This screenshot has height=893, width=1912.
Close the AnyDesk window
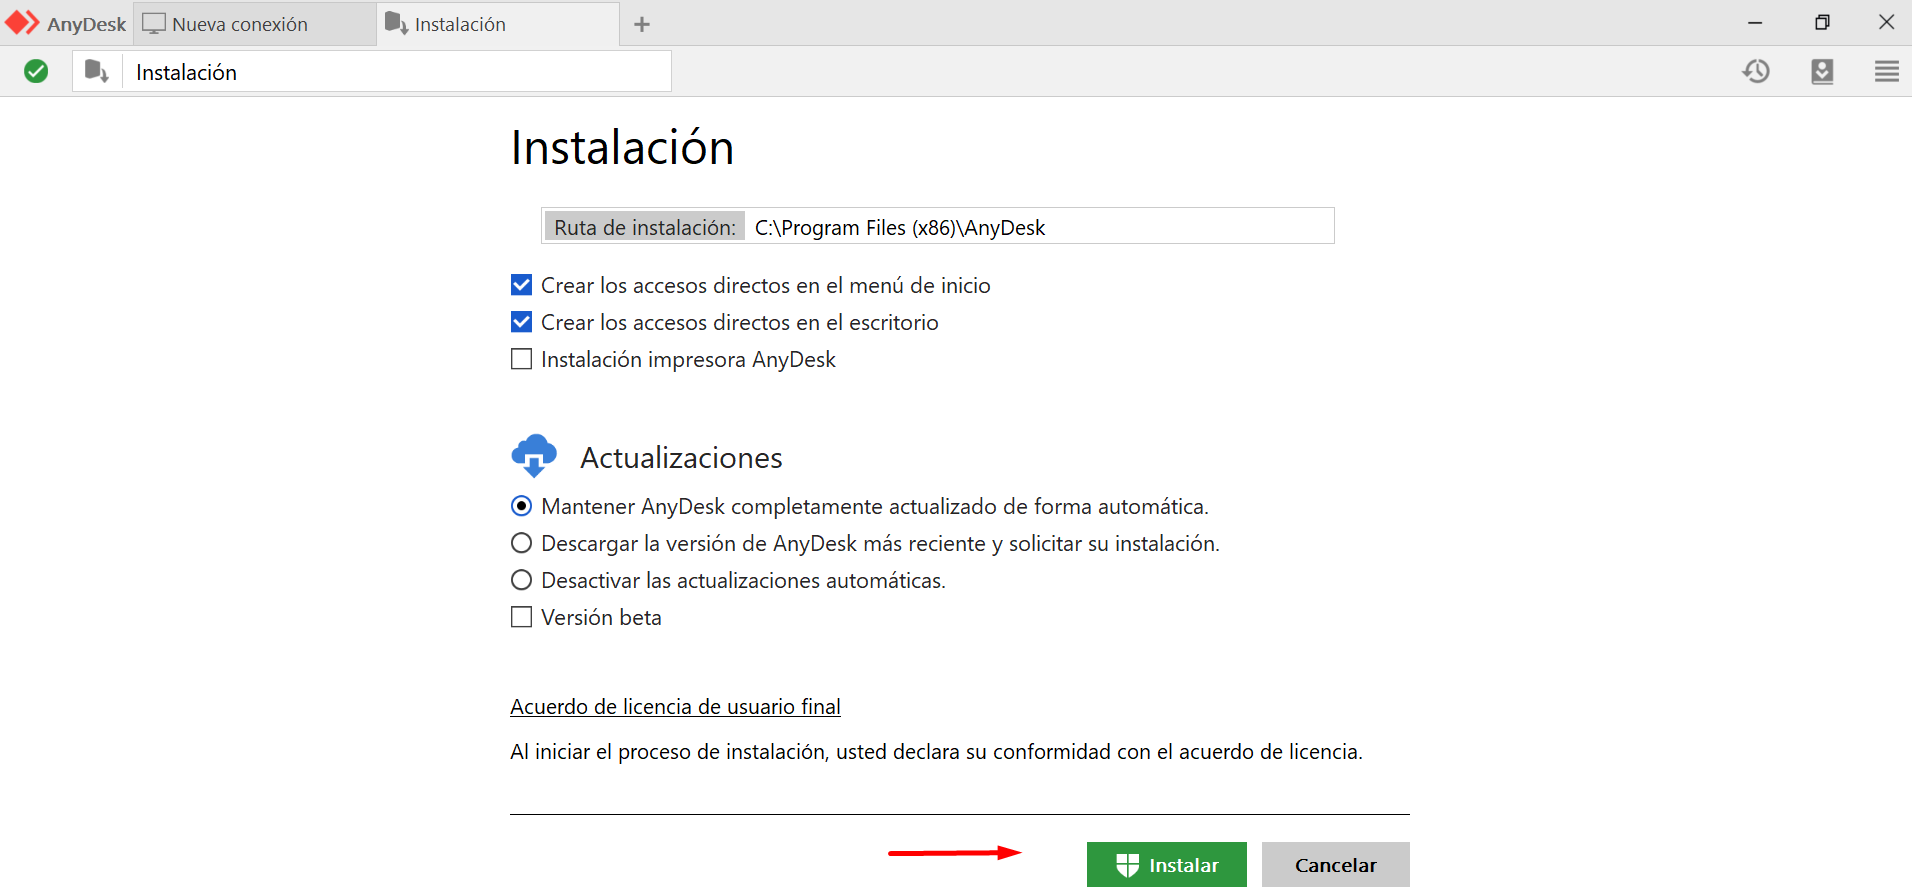(x=1886, y=22)
